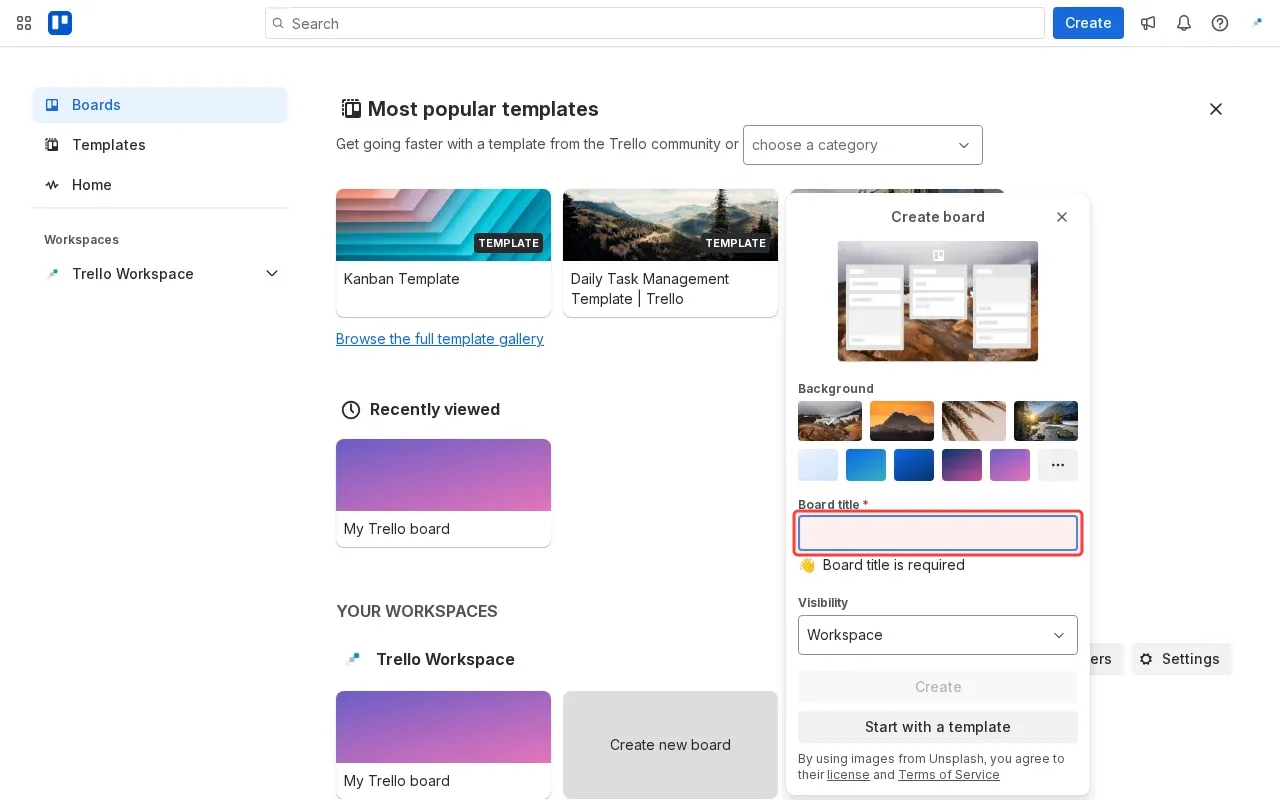Open the Trello apps grid menu

click(x=24, y=23)
